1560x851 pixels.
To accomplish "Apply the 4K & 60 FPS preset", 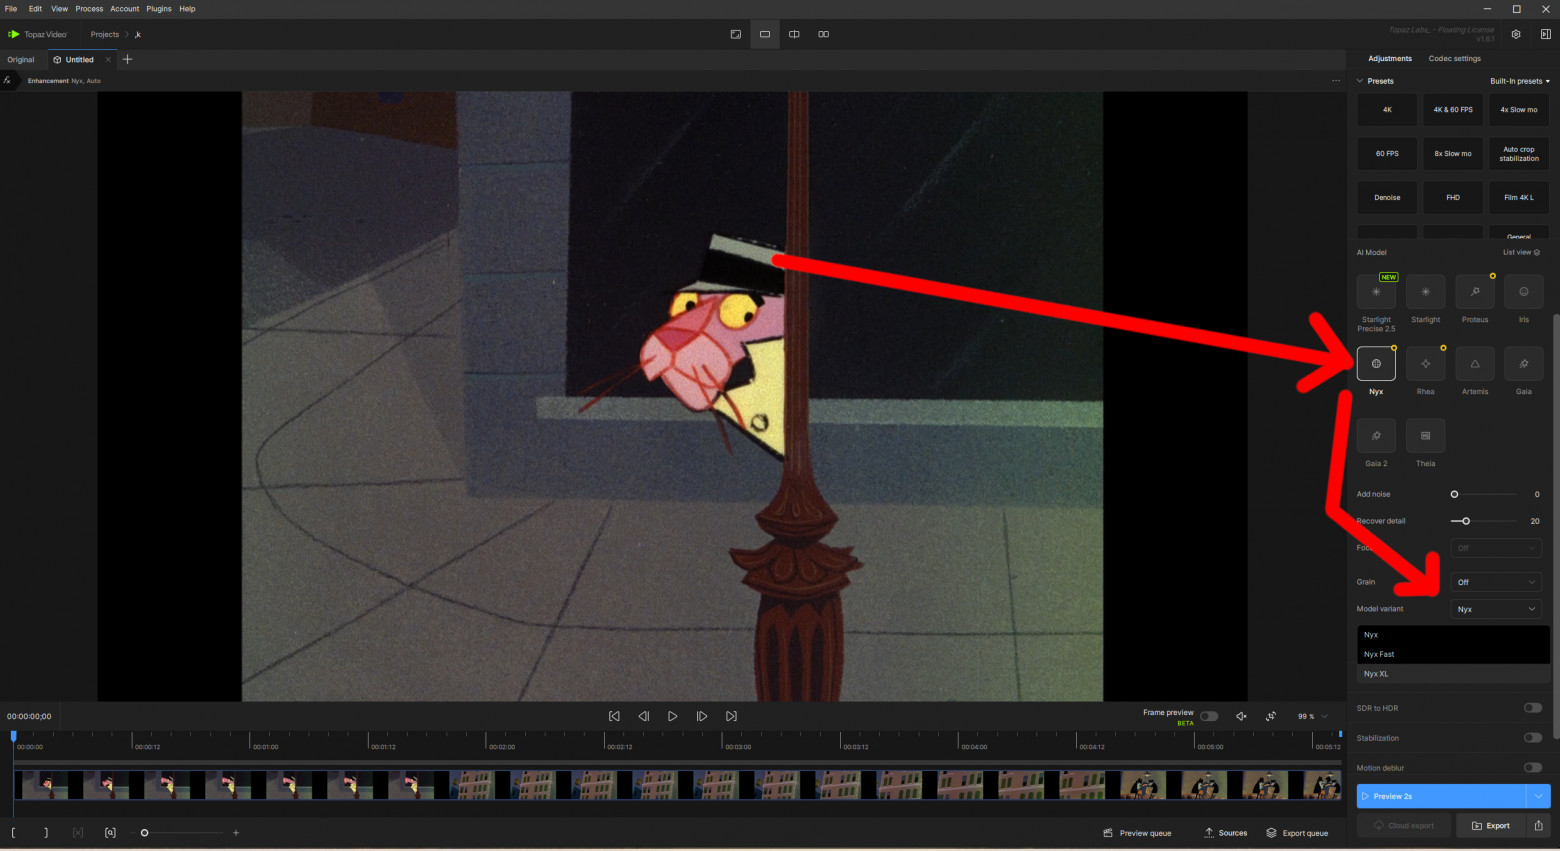I will [1453, 110].
